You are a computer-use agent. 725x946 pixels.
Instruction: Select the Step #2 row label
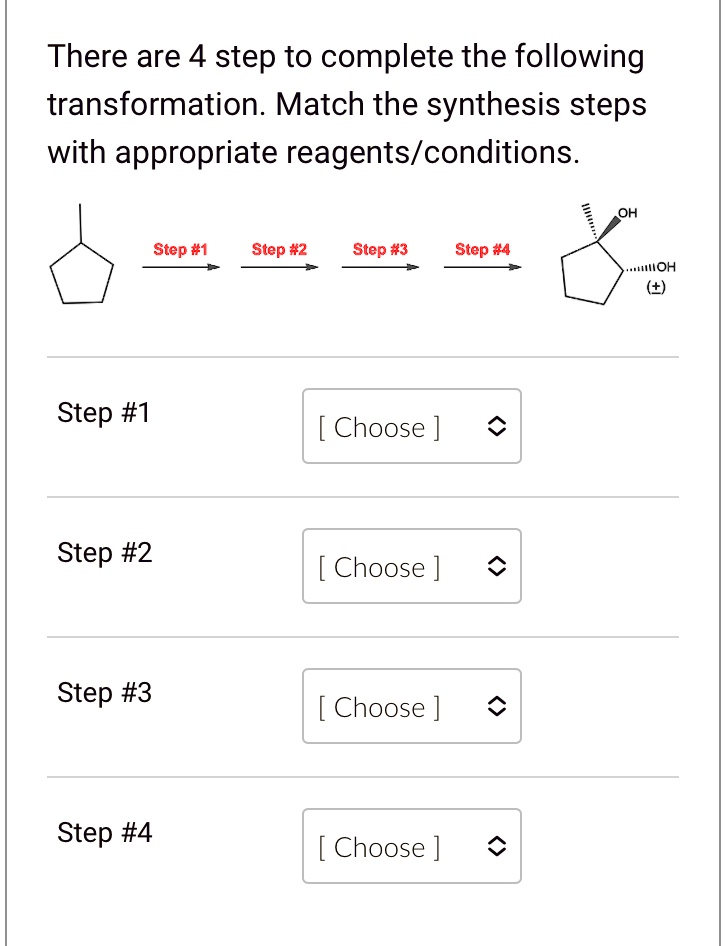coord(104,553)
